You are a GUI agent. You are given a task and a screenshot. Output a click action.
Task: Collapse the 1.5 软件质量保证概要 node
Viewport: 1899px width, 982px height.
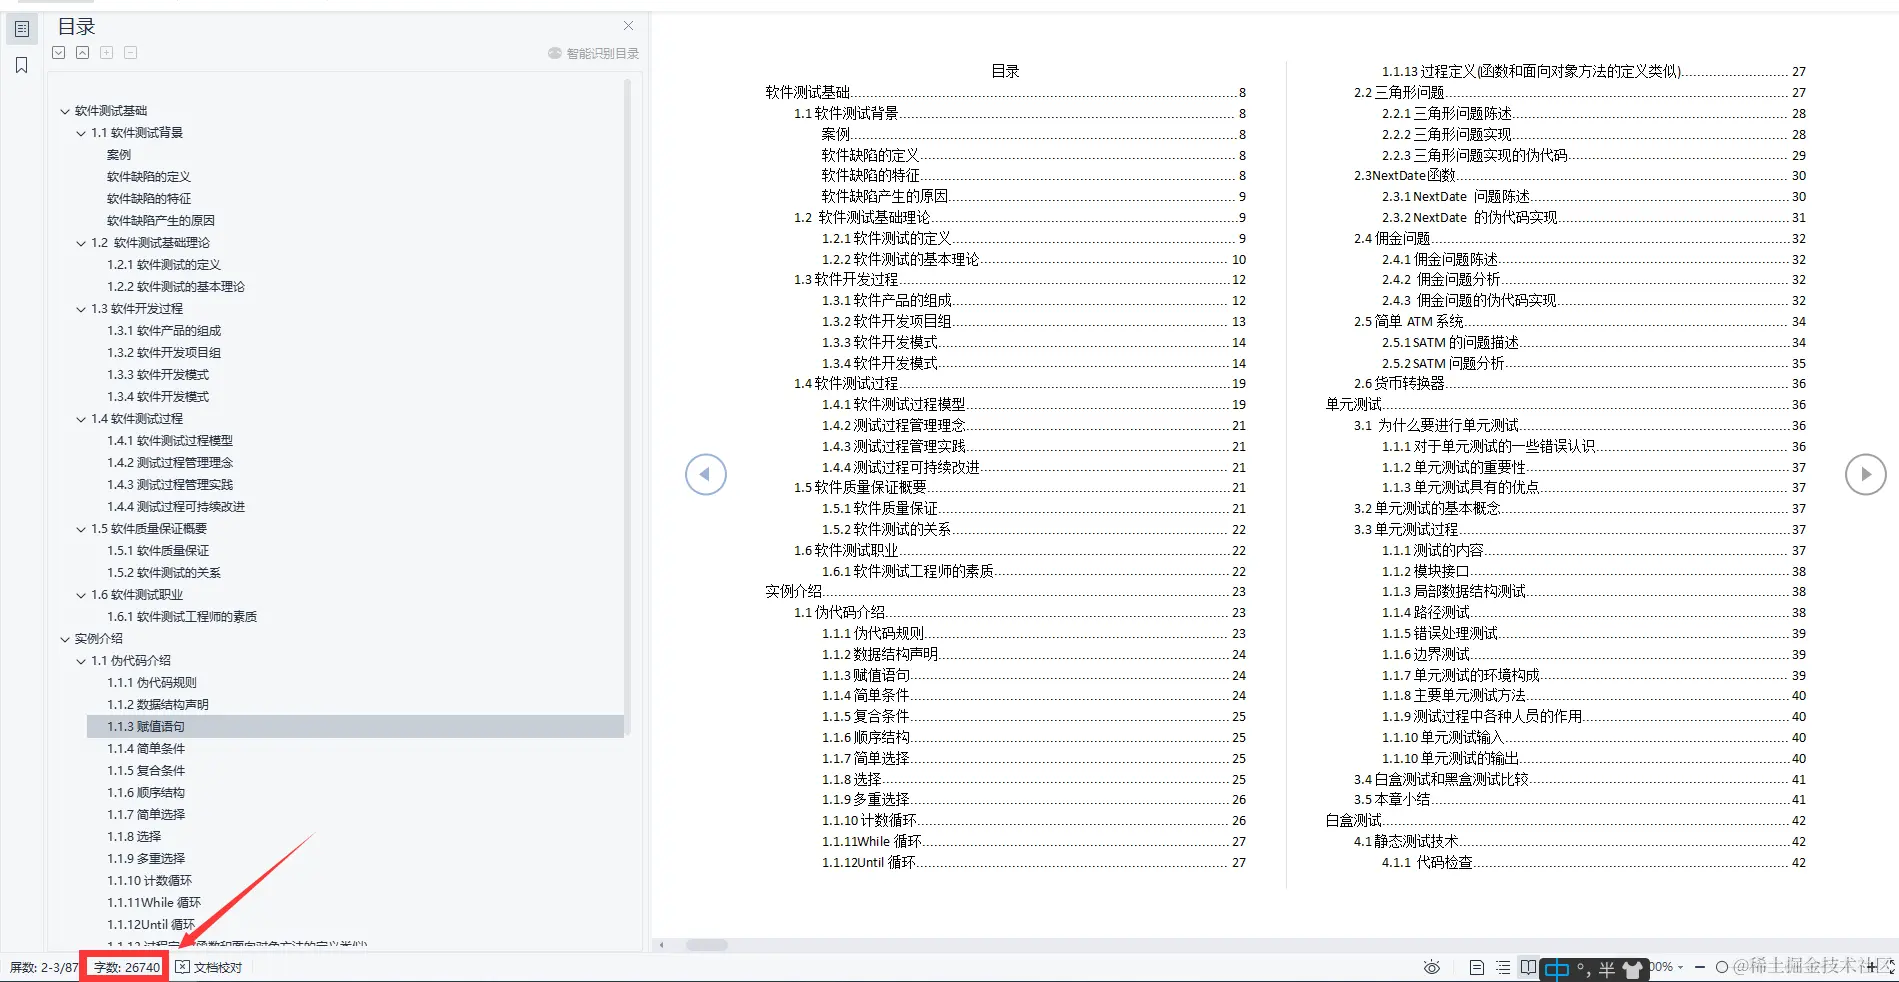click(81, 529)
